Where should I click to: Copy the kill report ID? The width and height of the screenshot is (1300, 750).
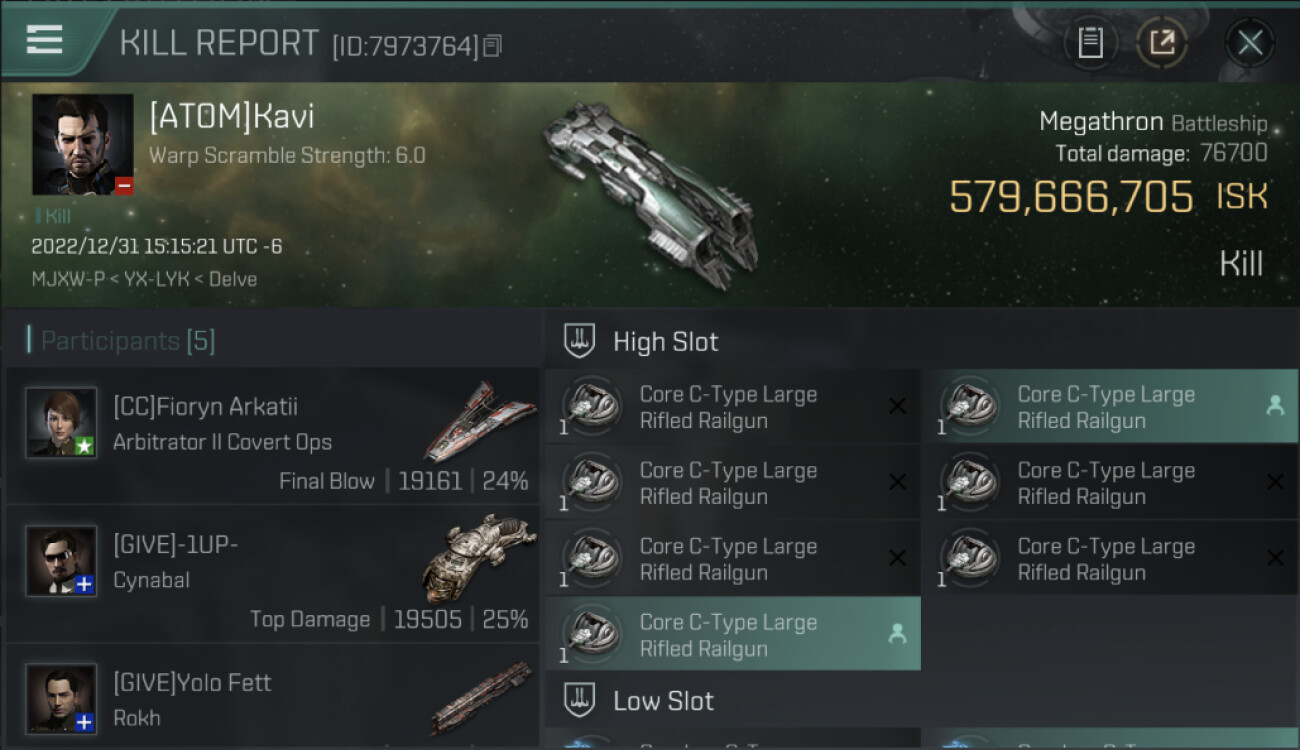tap(492, 46)
